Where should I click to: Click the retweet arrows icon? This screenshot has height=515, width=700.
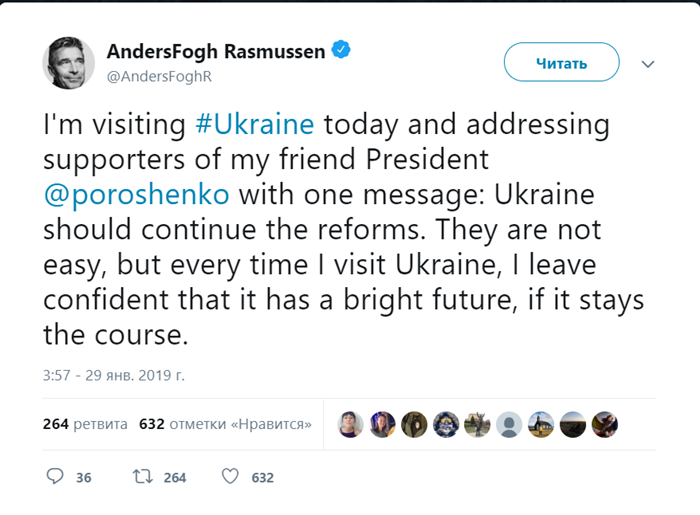[143, 477]
